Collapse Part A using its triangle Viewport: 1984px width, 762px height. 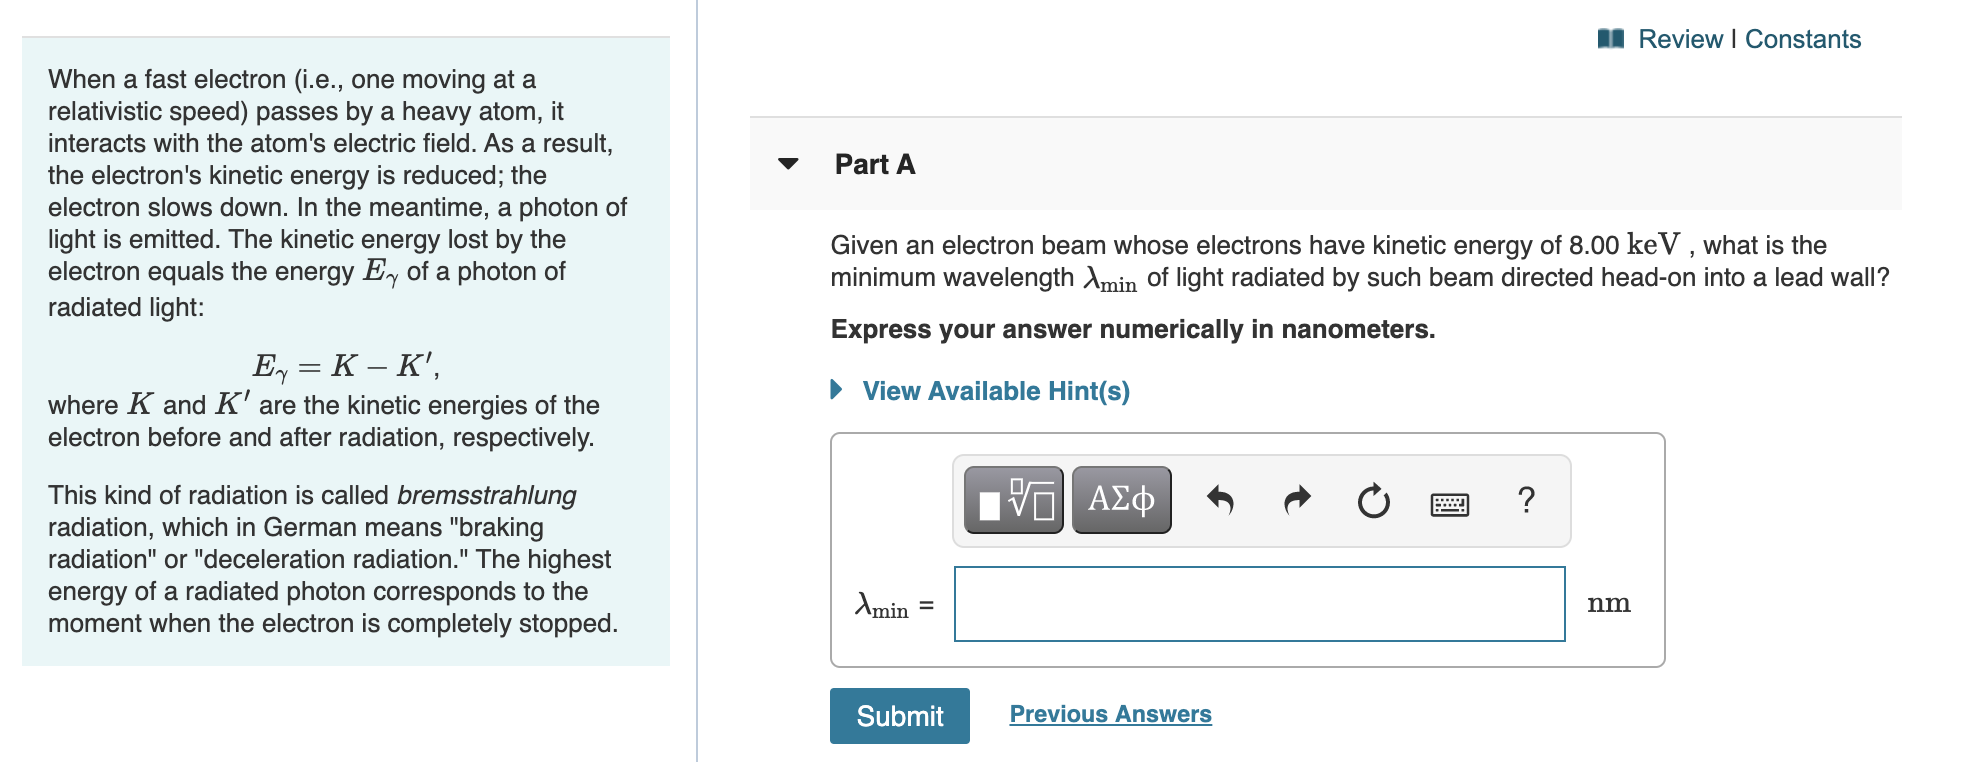tap(786, 163)
